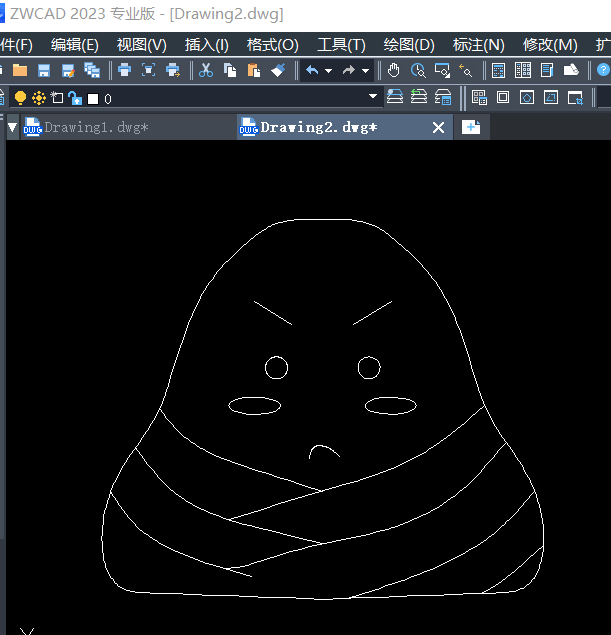The image size is (611, 635).
Task: Click the Save As icon with pencil
Action: tap(68, 70)
